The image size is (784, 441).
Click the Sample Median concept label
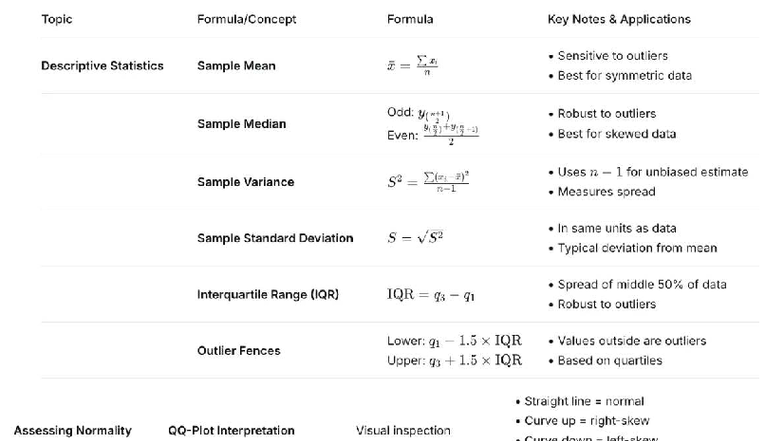[x=241, y=124]
